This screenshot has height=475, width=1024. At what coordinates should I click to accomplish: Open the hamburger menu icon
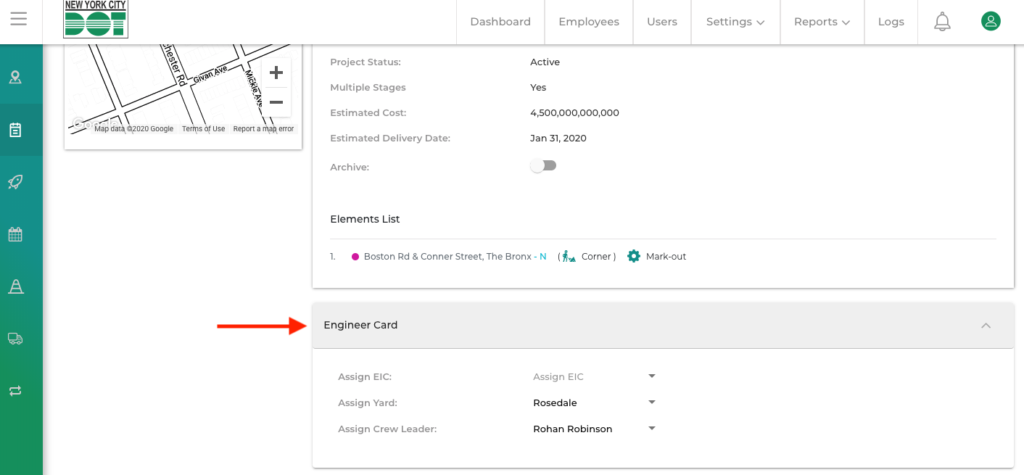point(18,20)
